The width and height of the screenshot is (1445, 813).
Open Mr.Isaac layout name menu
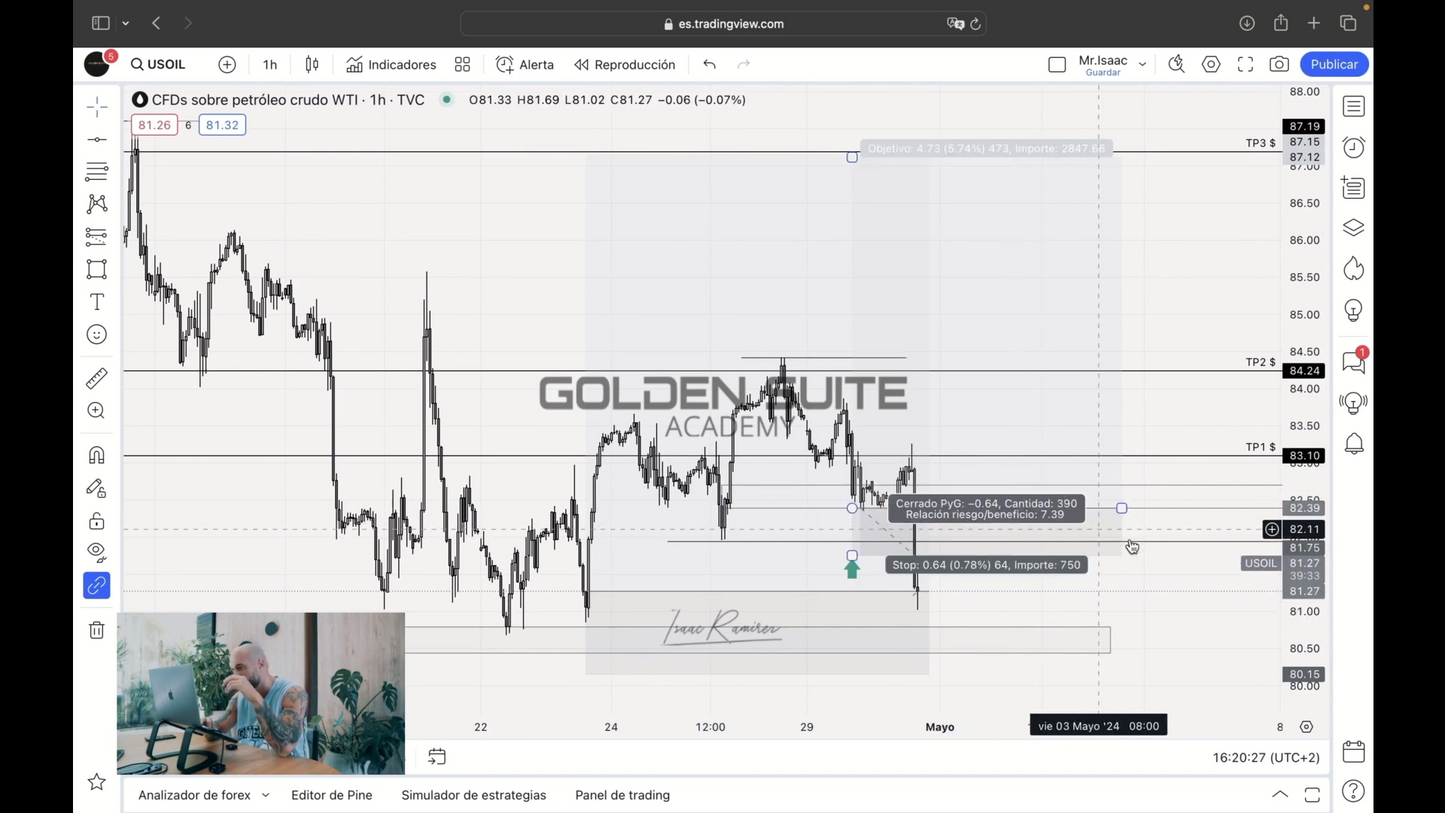coord(1111,64)
